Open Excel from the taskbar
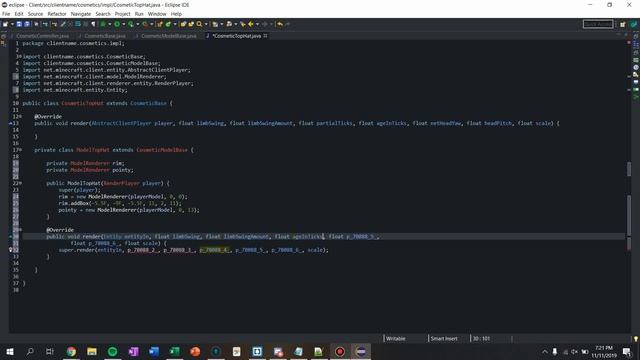This screenshot has width=640, height=360. point(175,351)
